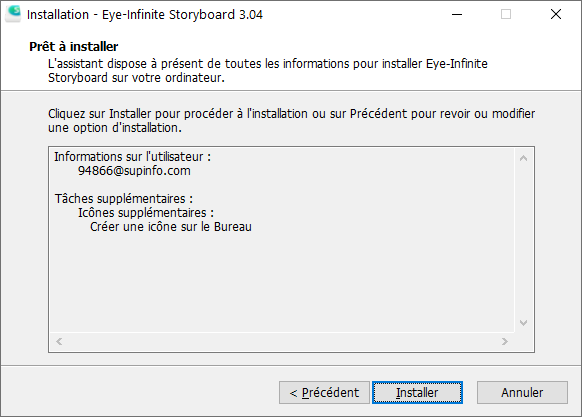582x417 pixels.
Task: Click the summary box down scroll arrow
Action: coord(523,323)
